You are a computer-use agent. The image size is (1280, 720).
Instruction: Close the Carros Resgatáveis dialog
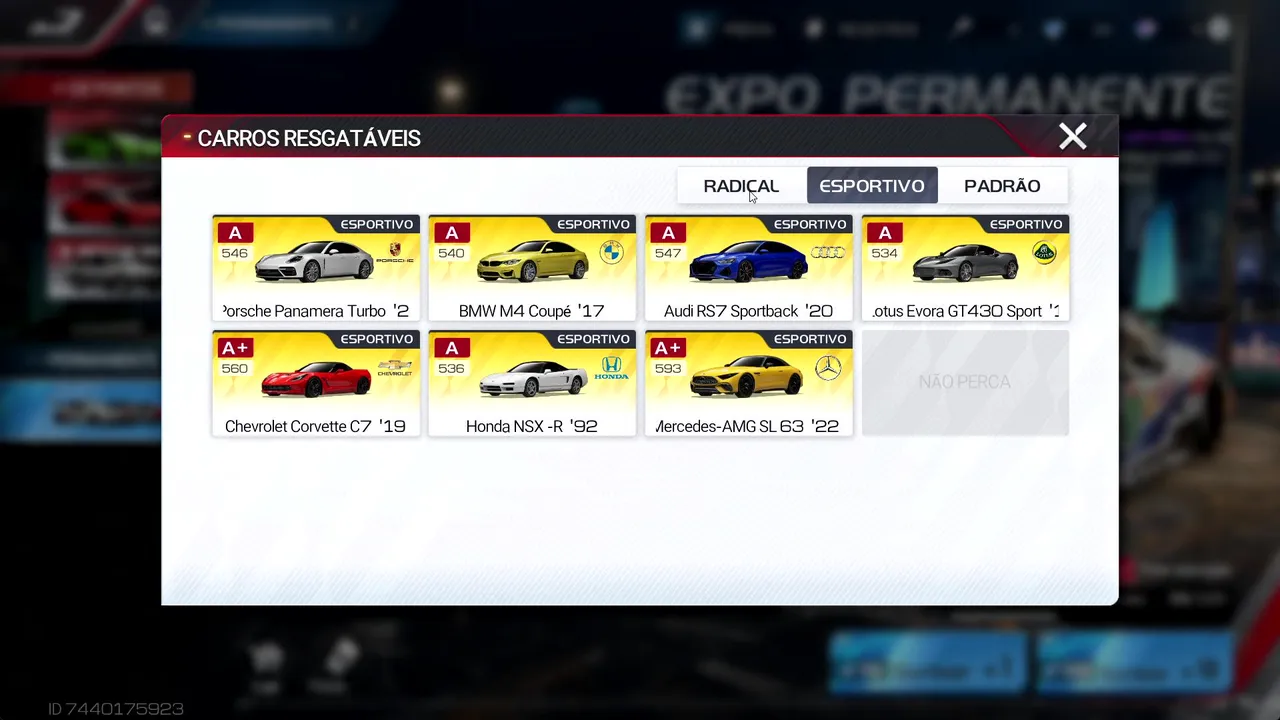[x=1073, y=136]
